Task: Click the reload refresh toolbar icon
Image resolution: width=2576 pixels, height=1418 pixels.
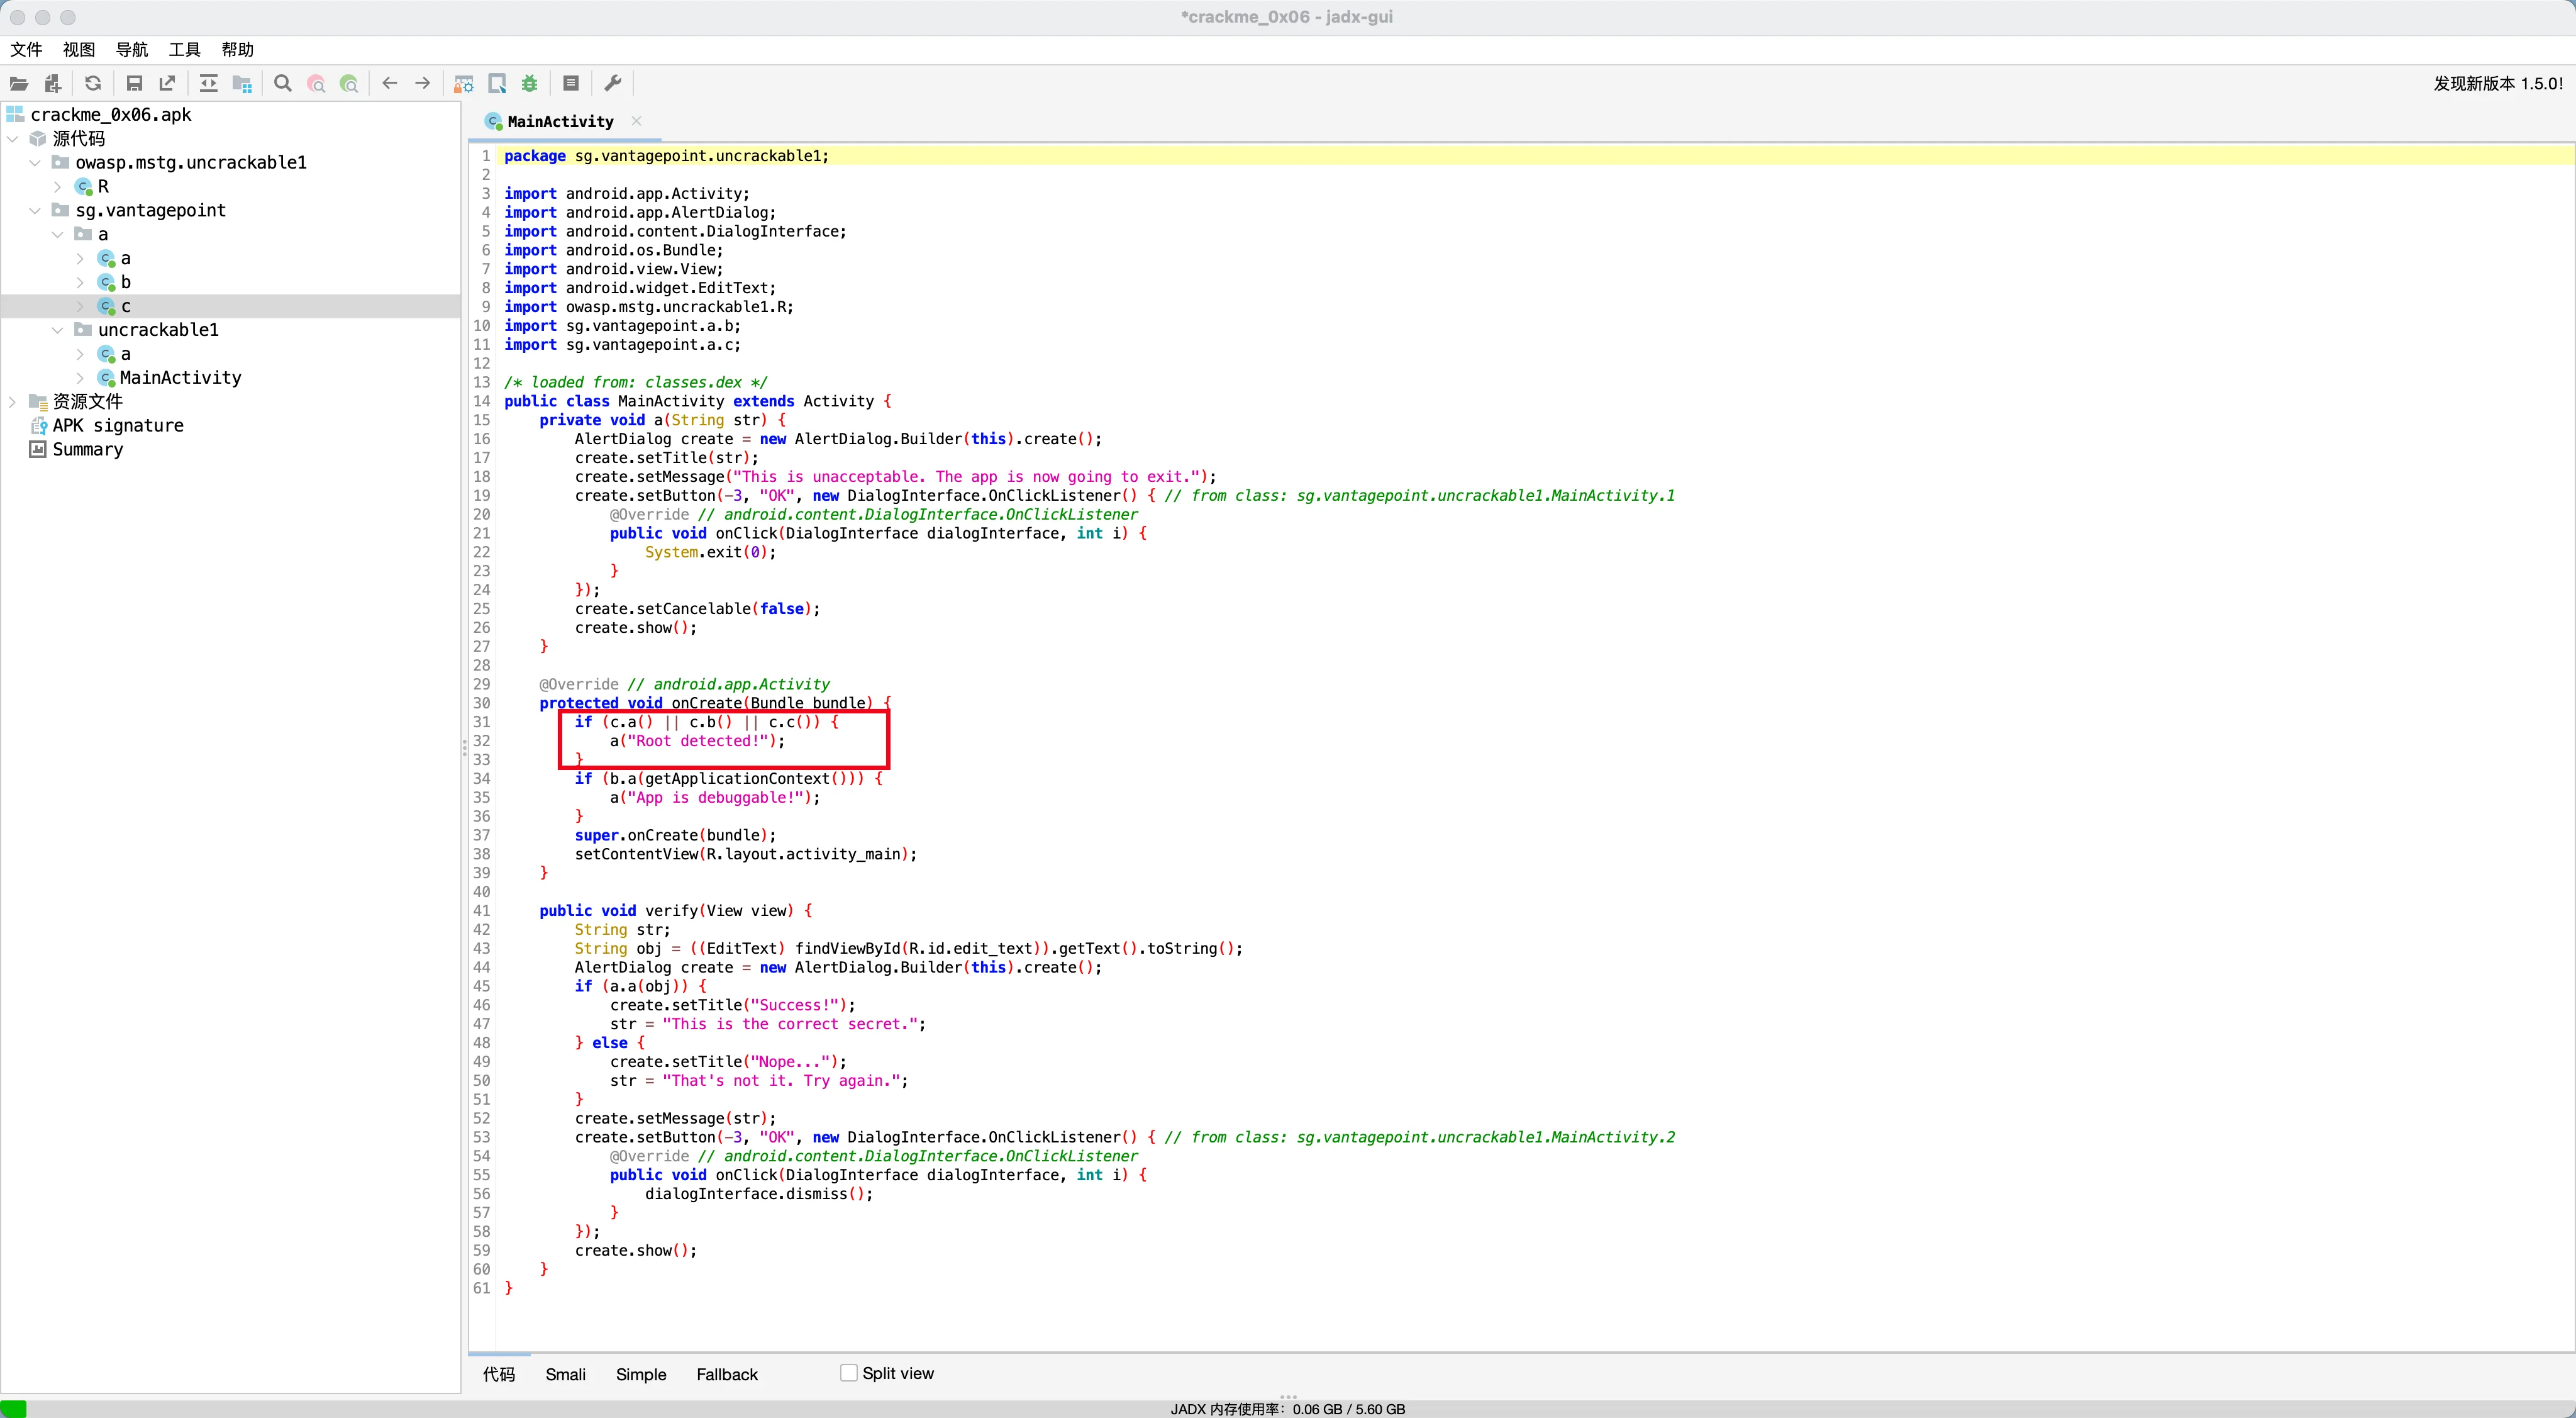Action: tap(93, 83)
